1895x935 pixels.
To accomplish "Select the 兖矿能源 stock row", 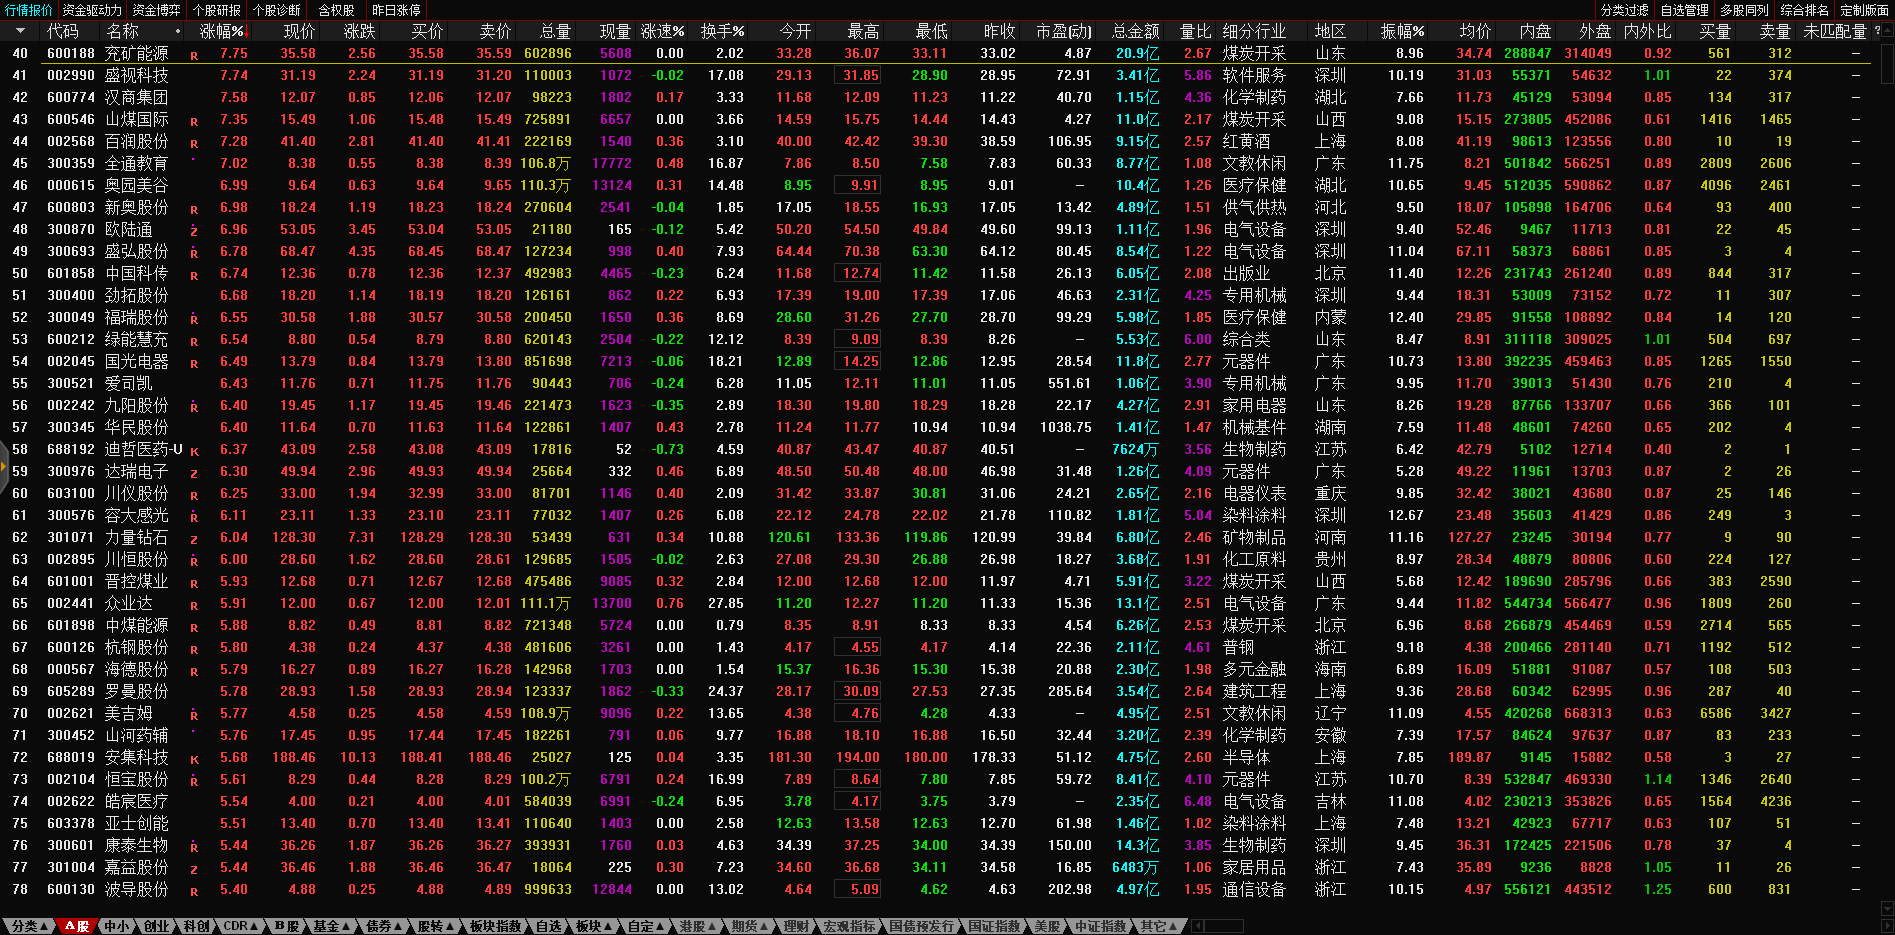I will point(137,53).
